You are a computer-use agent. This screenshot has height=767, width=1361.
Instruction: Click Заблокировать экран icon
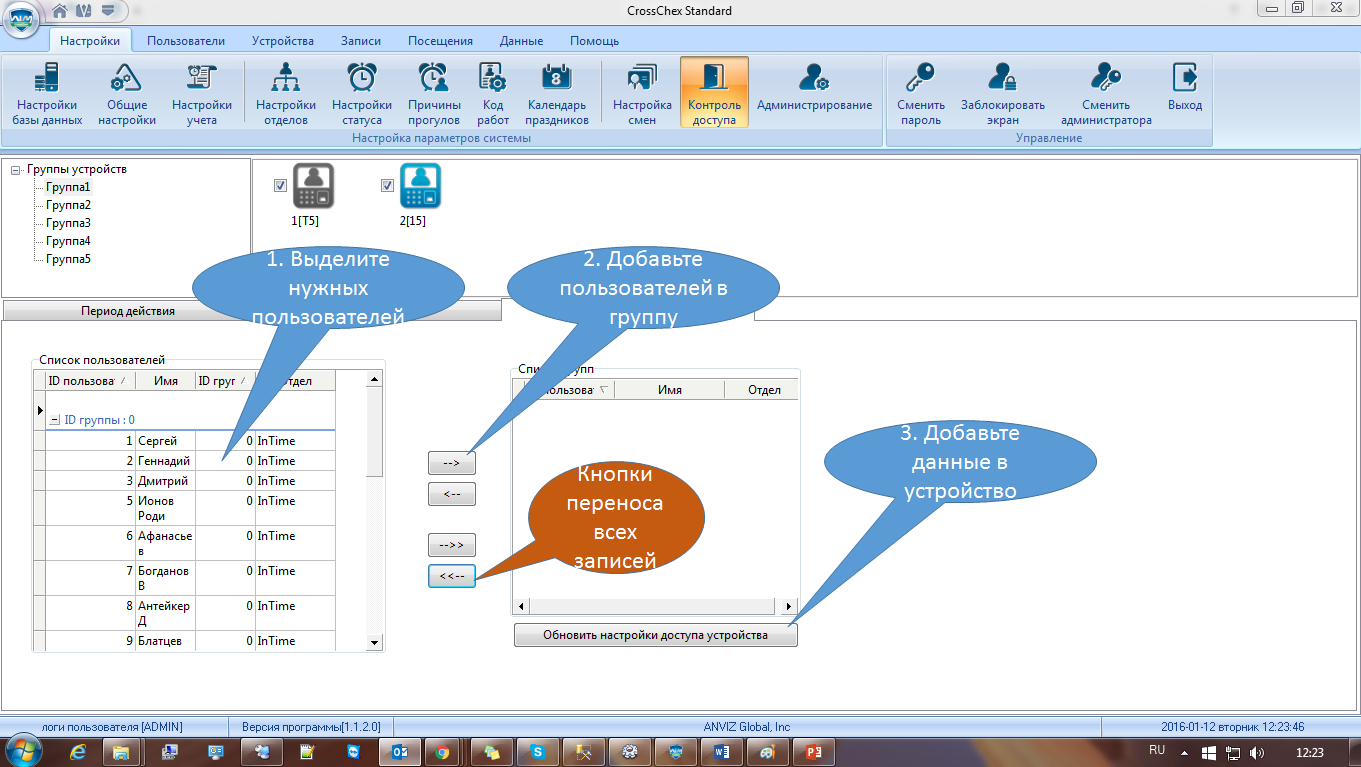(1002, 78)
